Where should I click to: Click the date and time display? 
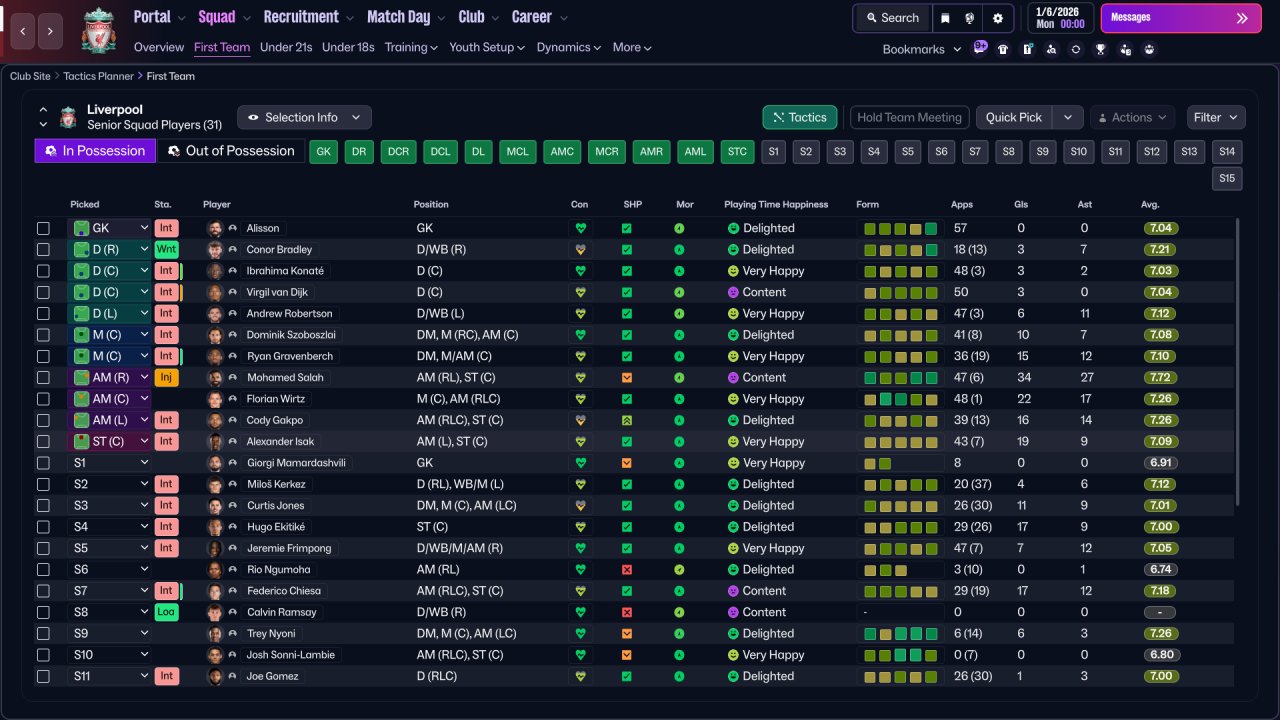click(1060, 18)
